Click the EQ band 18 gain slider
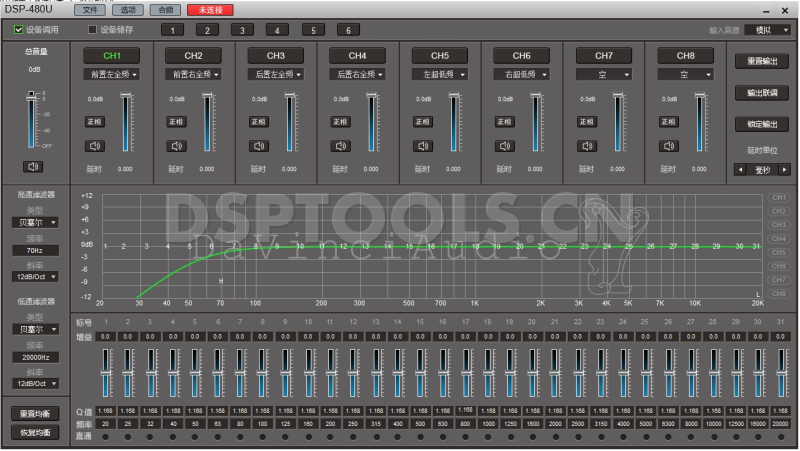 click(488, 373)
